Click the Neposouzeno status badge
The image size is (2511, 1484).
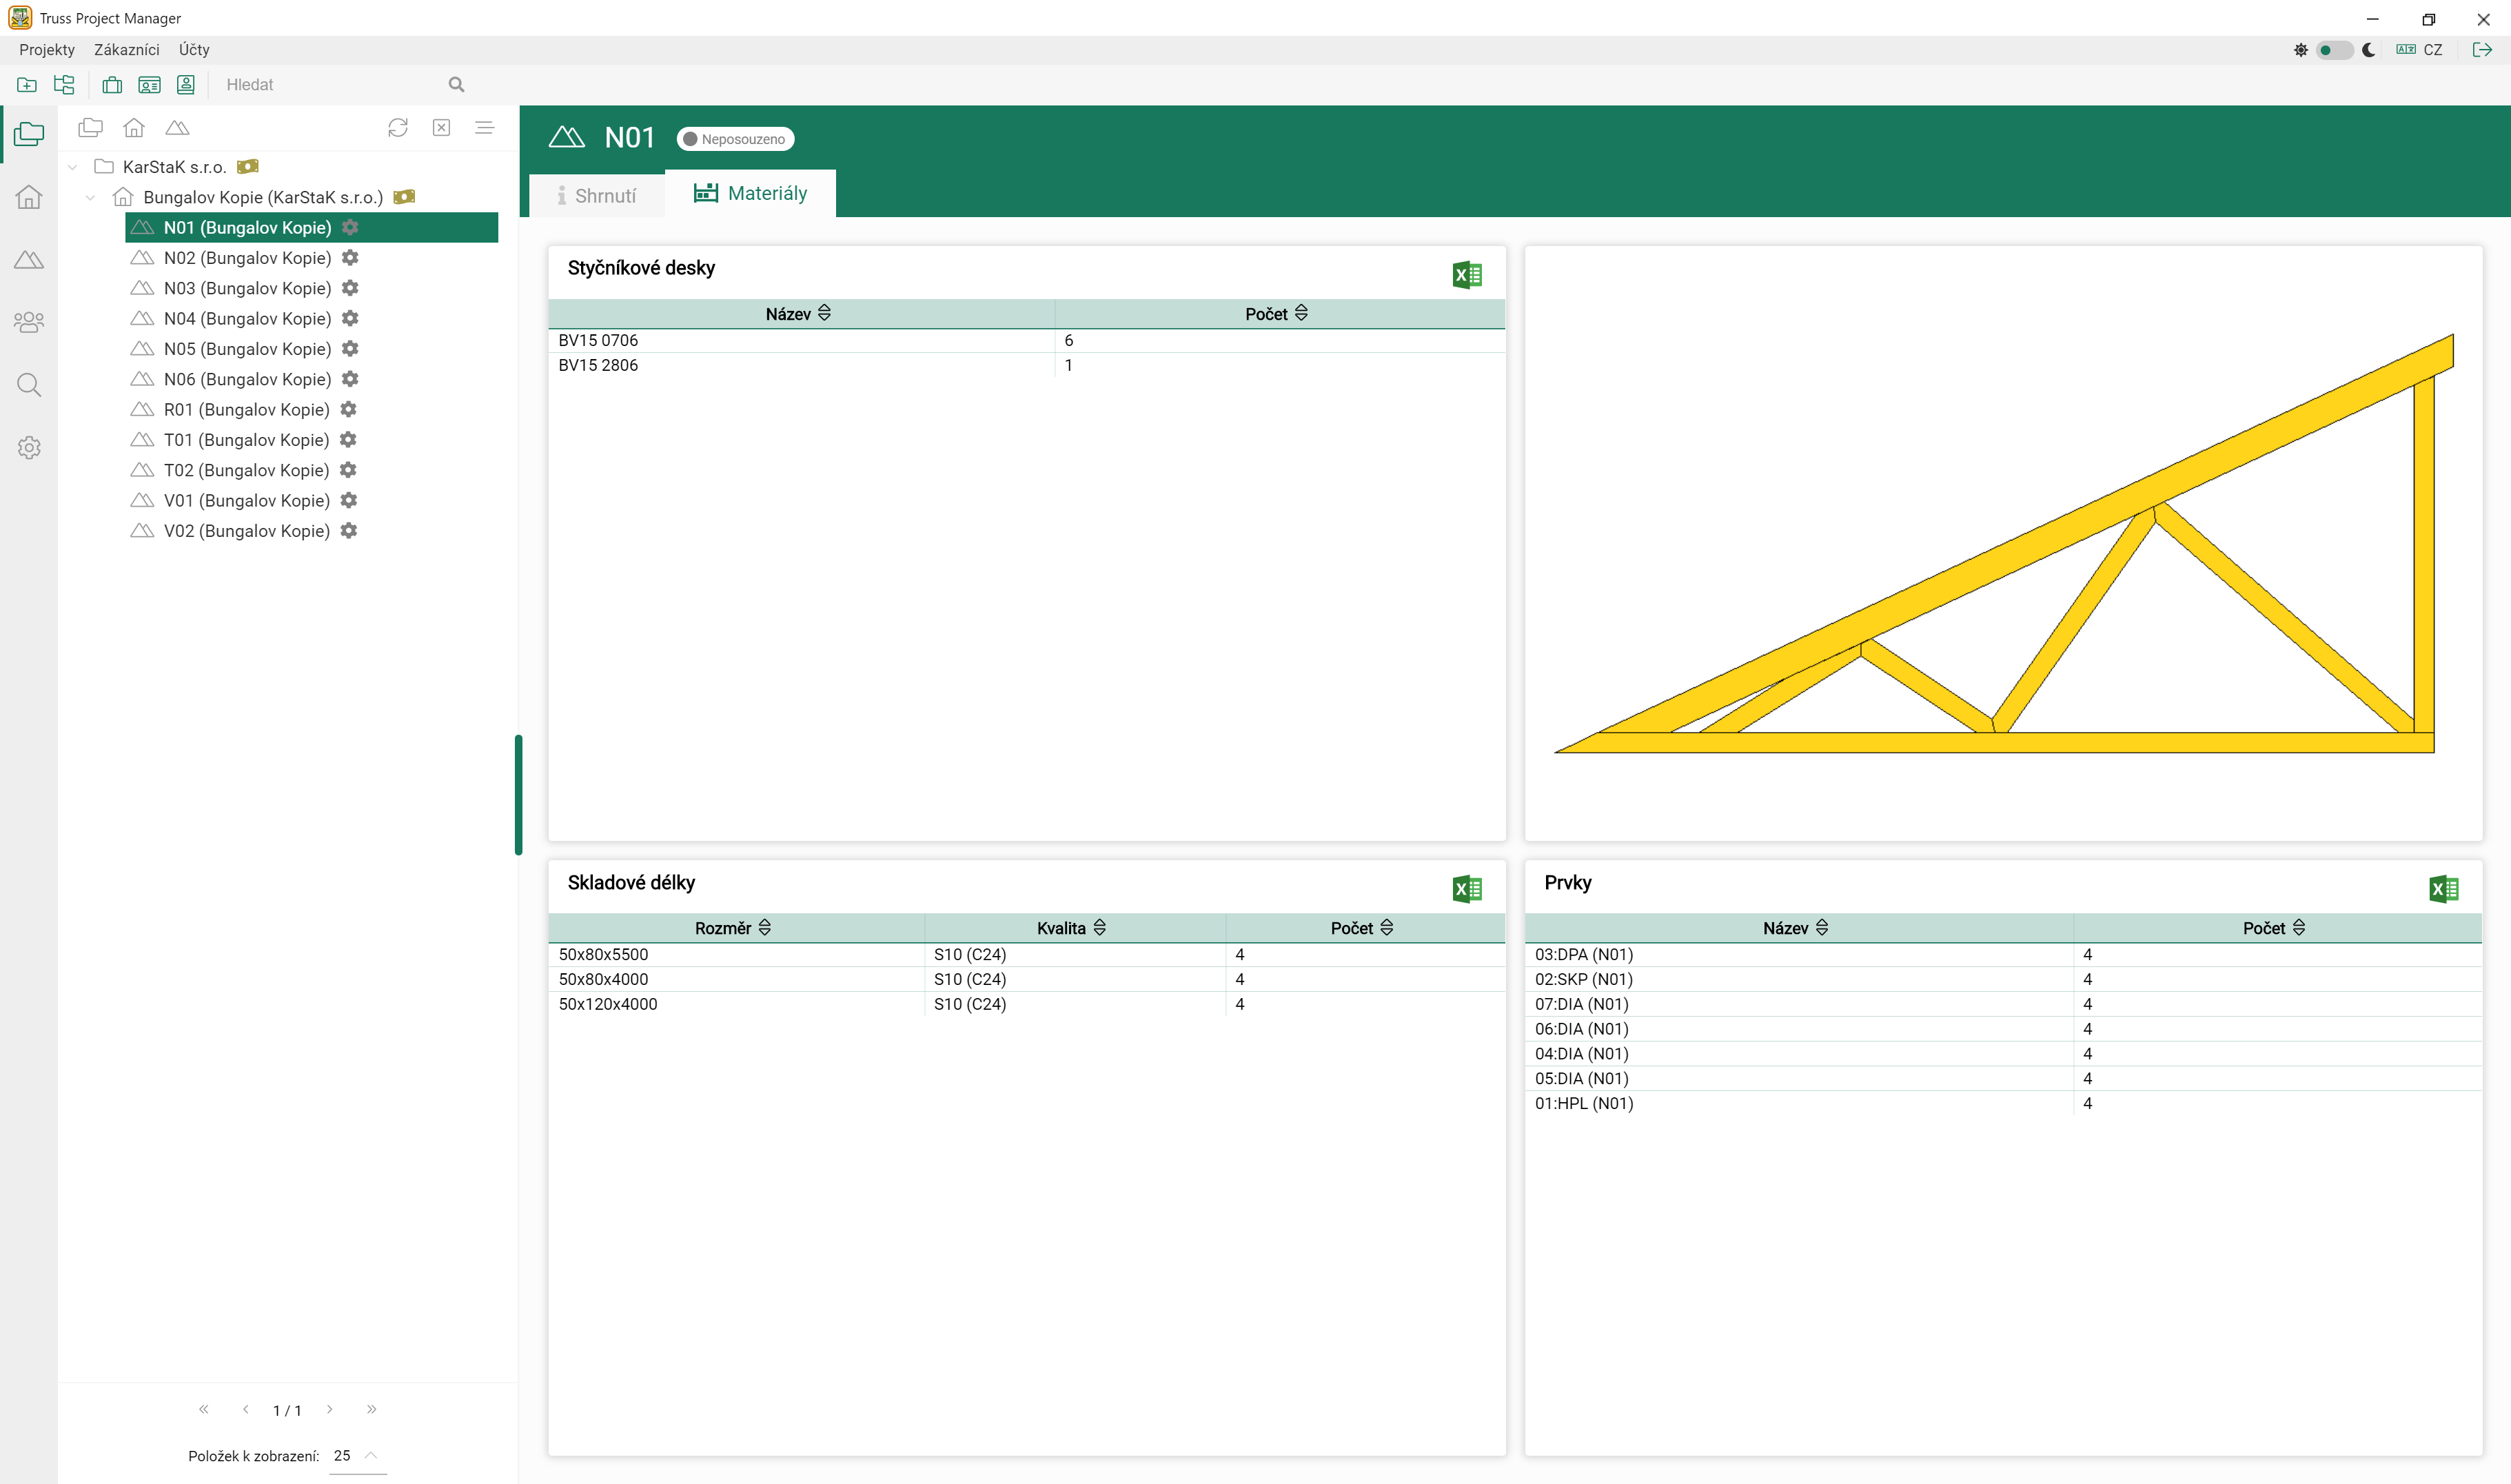(735, 138)
